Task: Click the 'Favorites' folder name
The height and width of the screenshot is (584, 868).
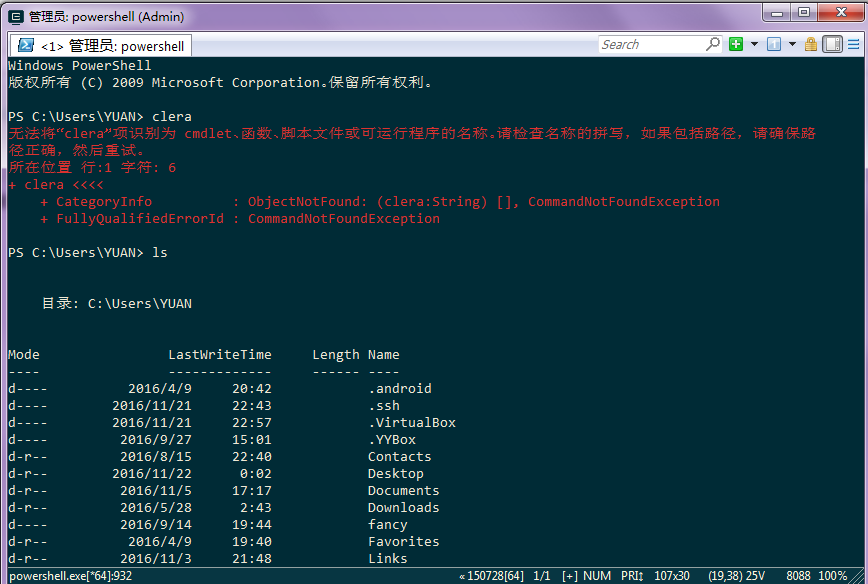Action: tap(404, 542)
